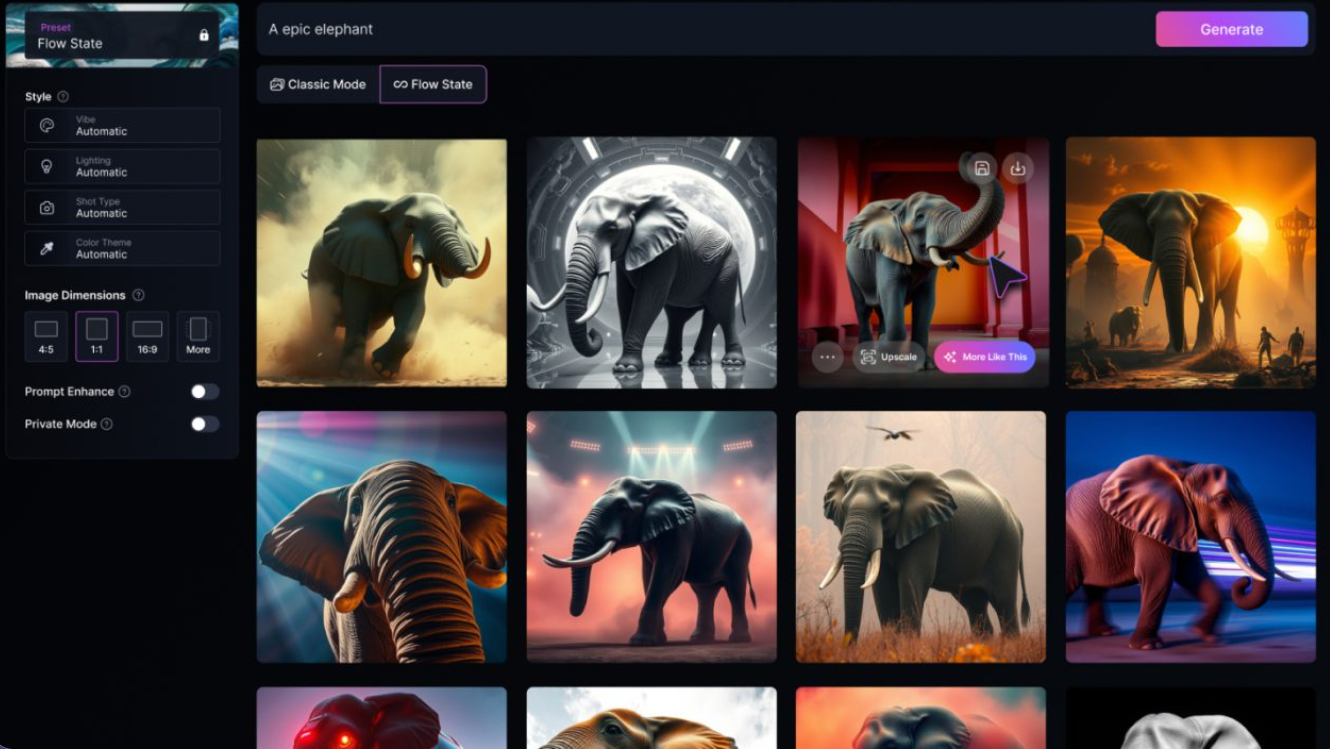Viewport: 1330px width, 749px height.
Task: Open the elephant with flying bird thumbnail
Action: click(x=921, y=537)
